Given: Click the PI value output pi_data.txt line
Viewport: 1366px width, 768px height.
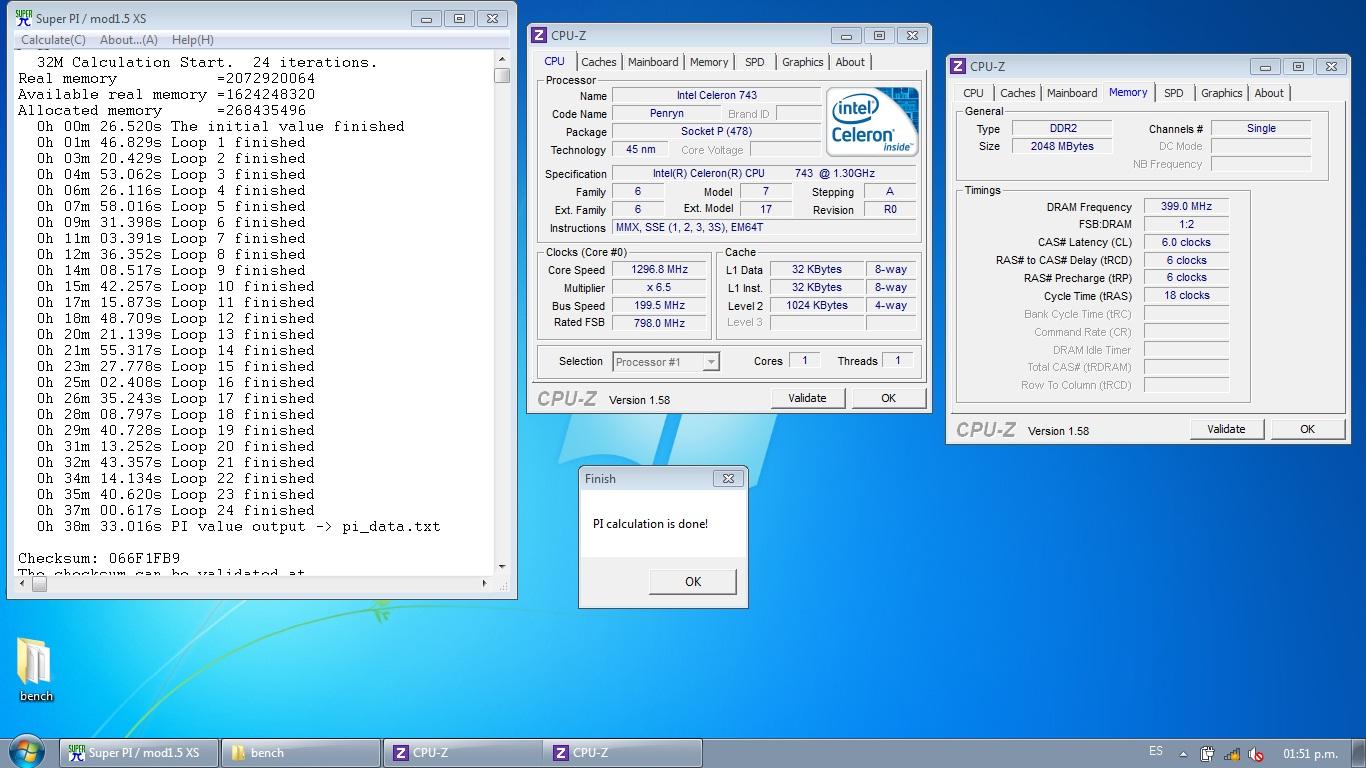Looking at the screenshot, I should (238, 526).
